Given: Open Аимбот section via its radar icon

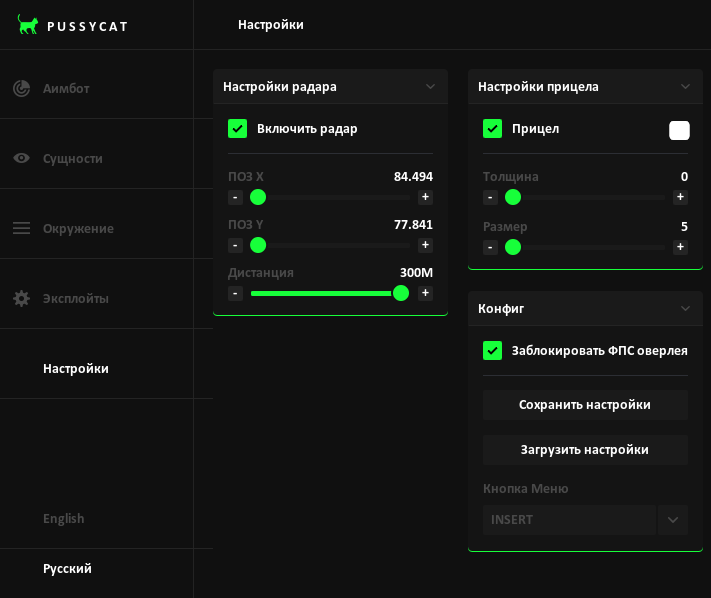Looking at the screenshot, I should 21,88.
